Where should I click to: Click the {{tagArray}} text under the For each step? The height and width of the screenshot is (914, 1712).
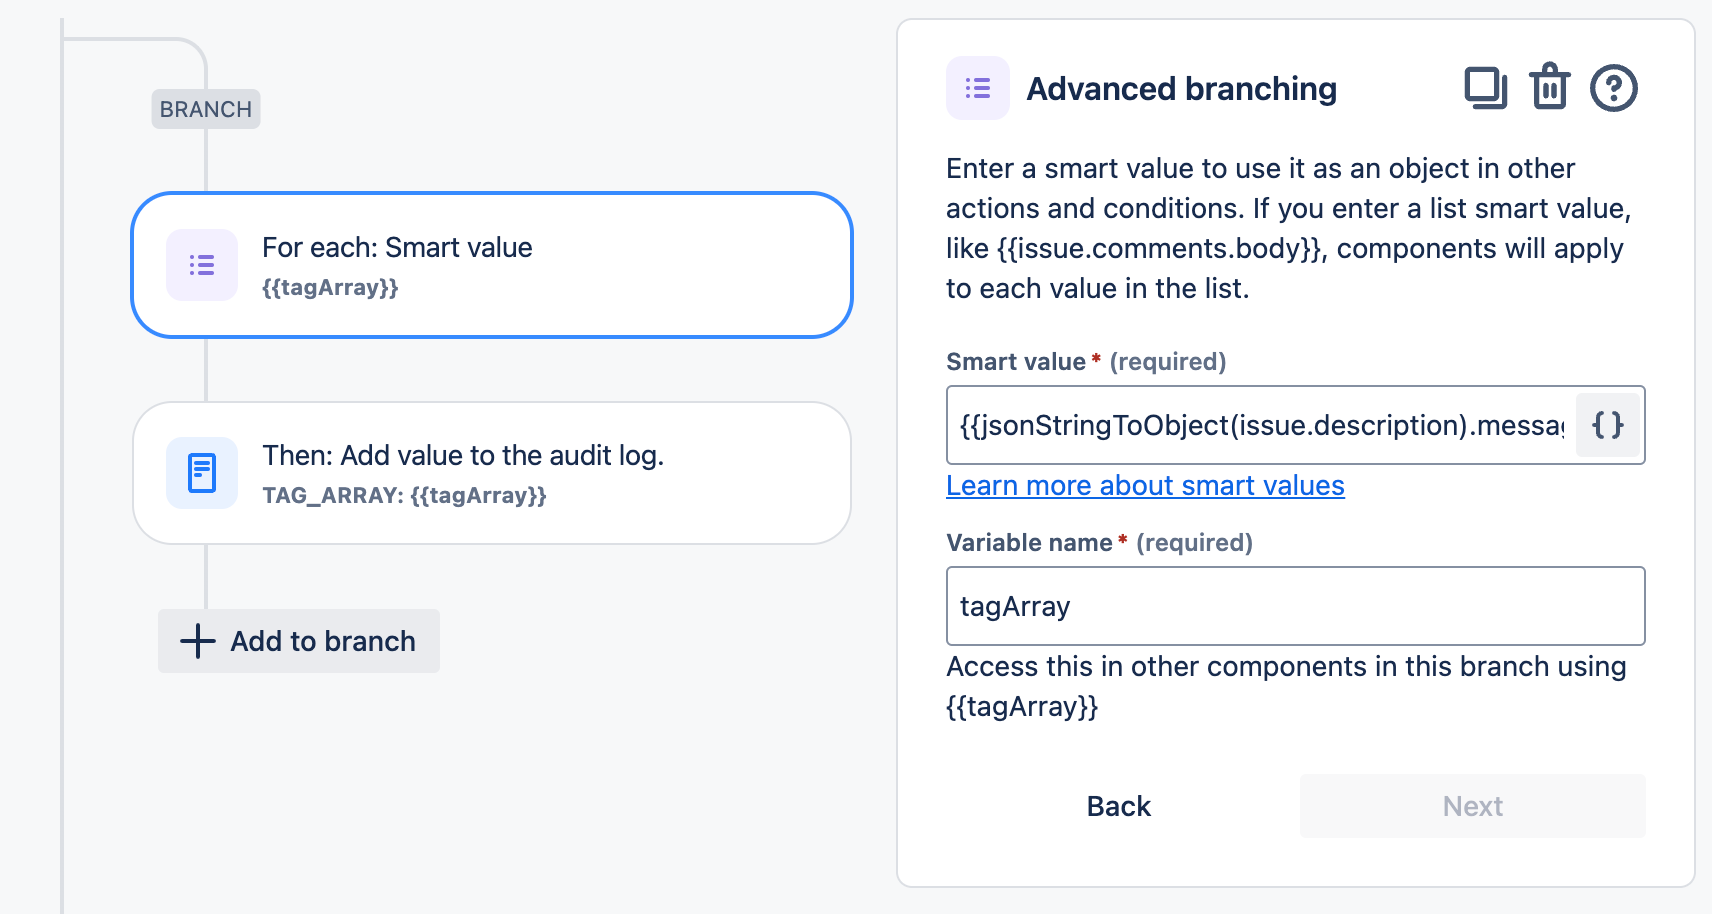click(332, 288)
